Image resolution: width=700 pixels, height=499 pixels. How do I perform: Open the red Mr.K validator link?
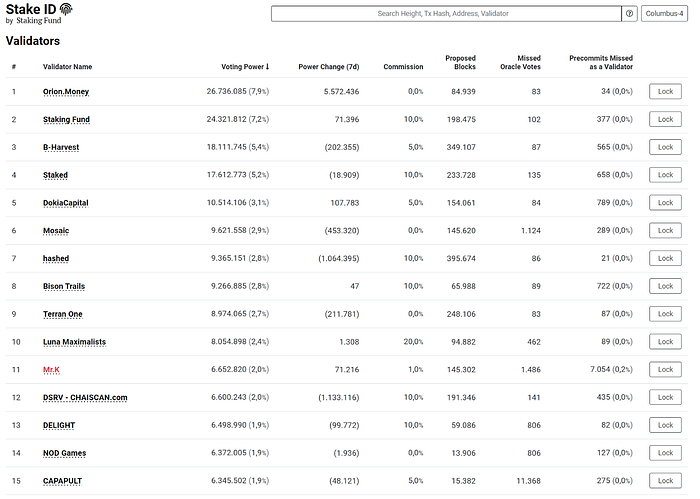[x=51, y=370]
